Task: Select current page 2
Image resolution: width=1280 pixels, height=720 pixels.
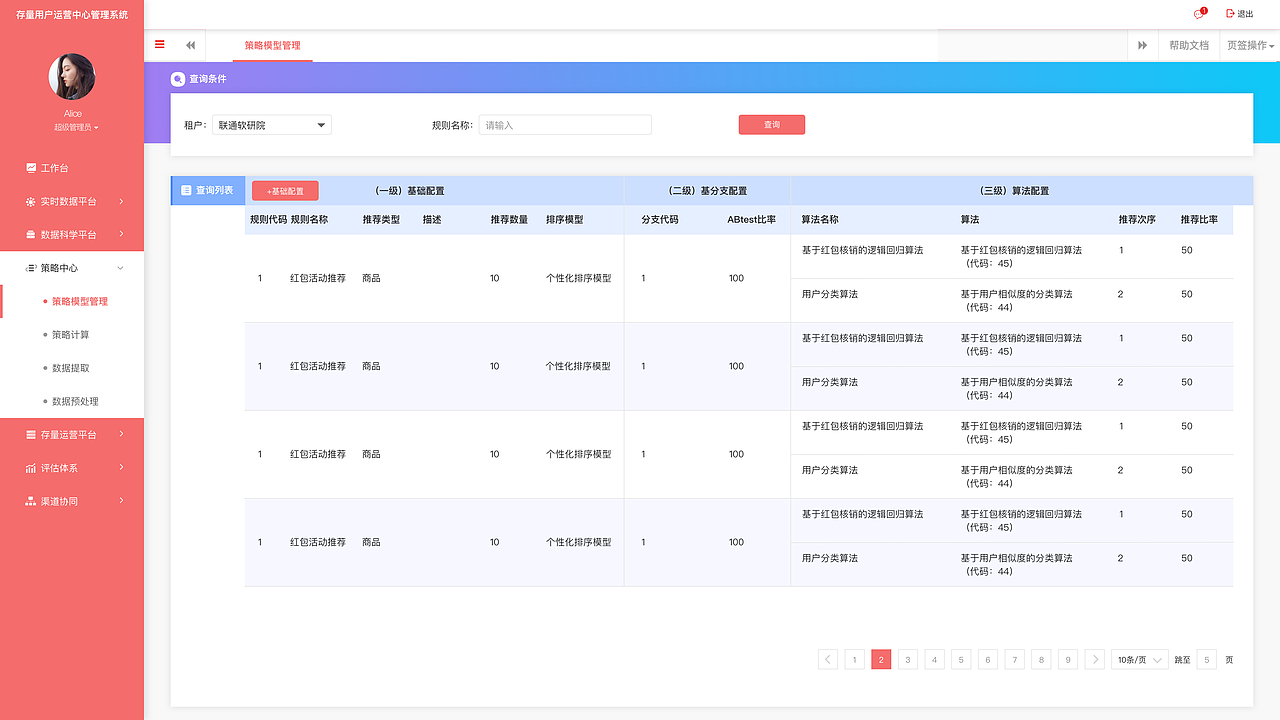Action: point(881,659)
